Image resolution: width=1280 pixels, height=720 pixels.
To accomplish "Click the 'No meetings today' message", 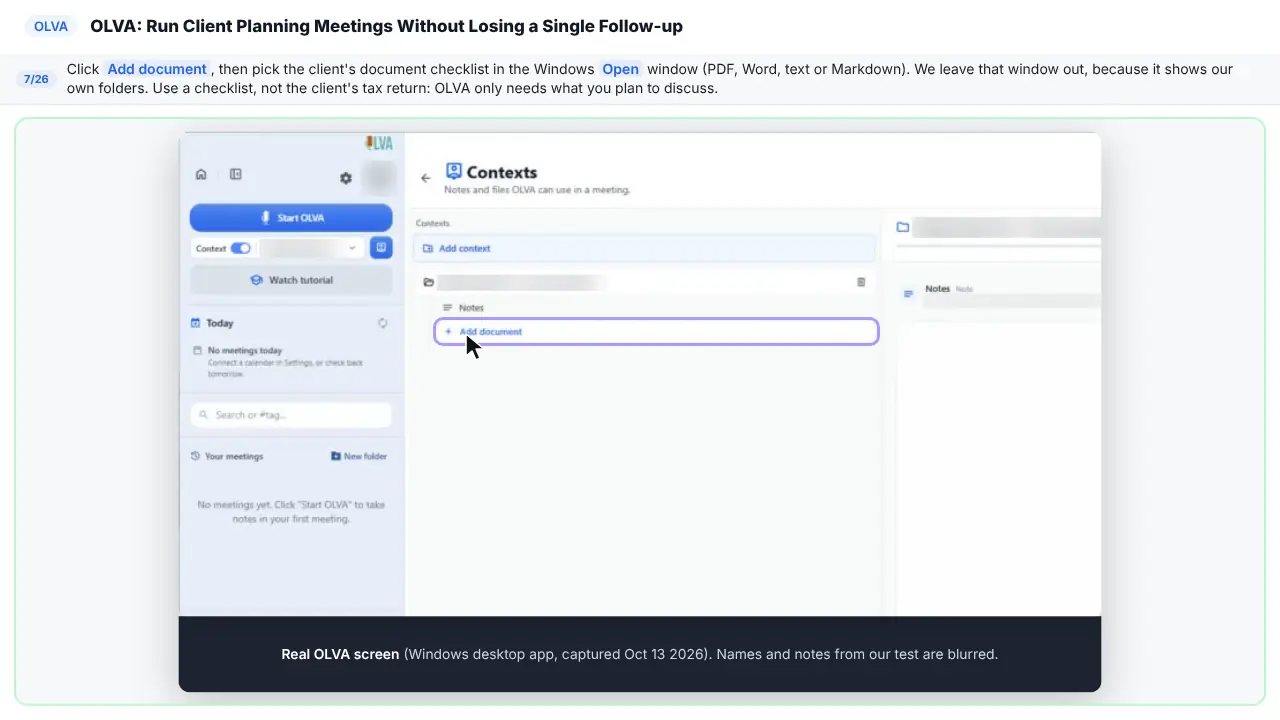I will pos(245,351).
